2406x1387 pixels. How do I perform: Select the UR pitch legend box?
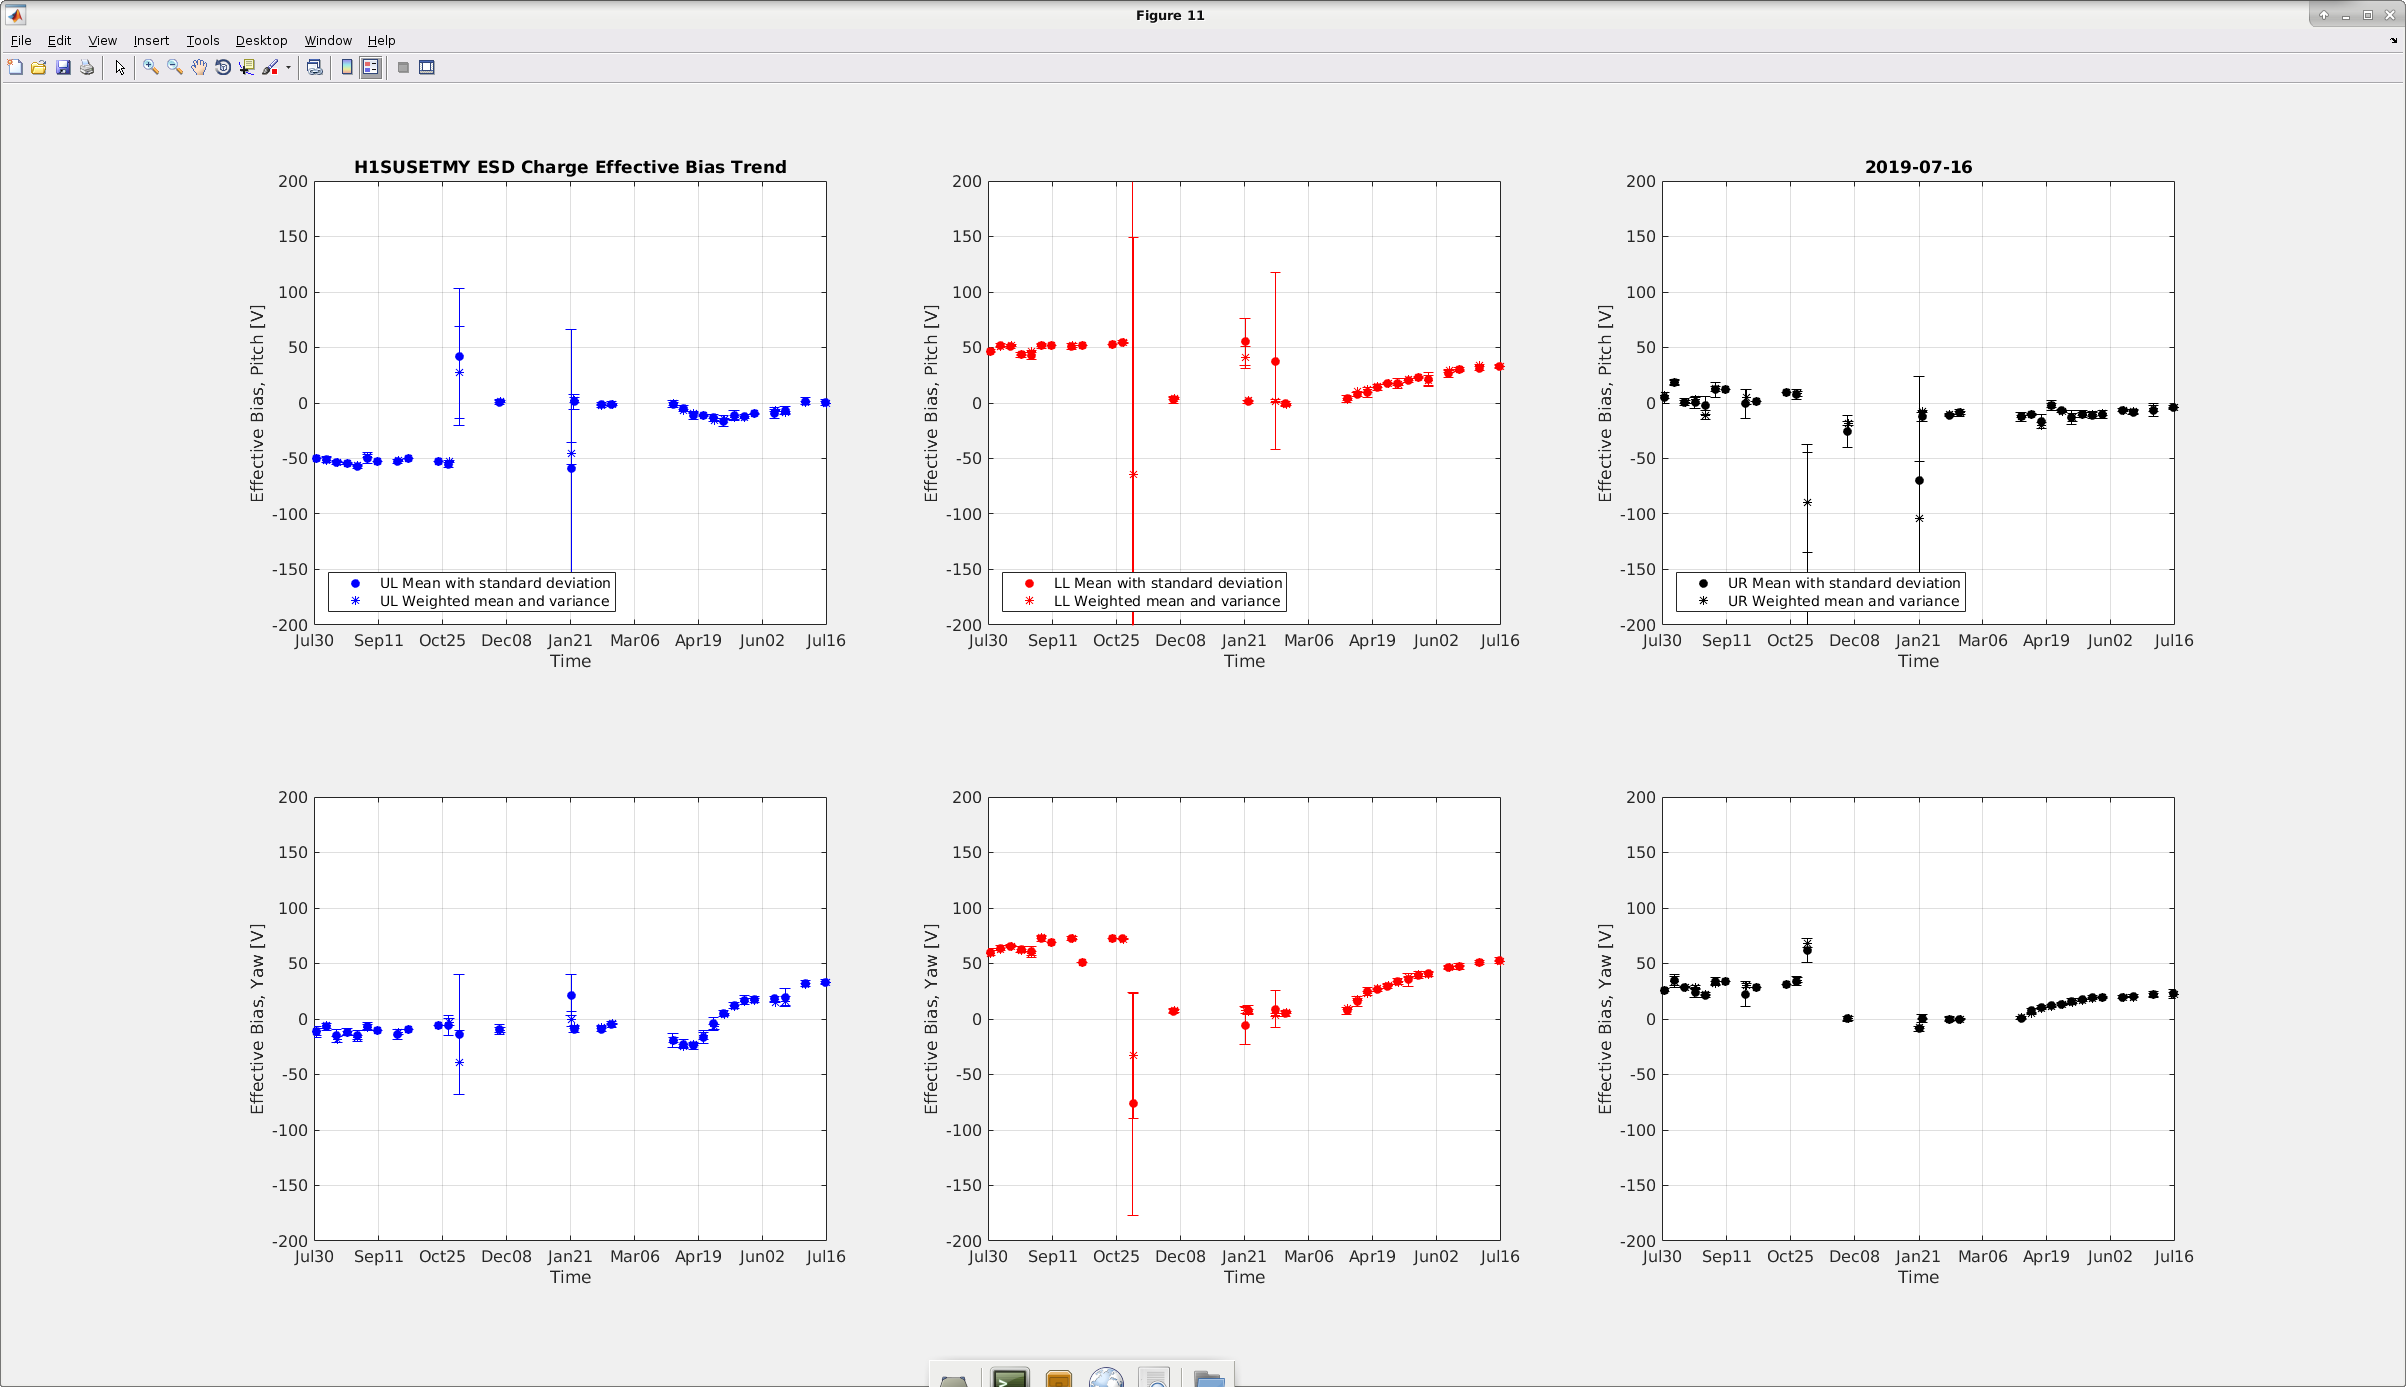coord(1821,592)
